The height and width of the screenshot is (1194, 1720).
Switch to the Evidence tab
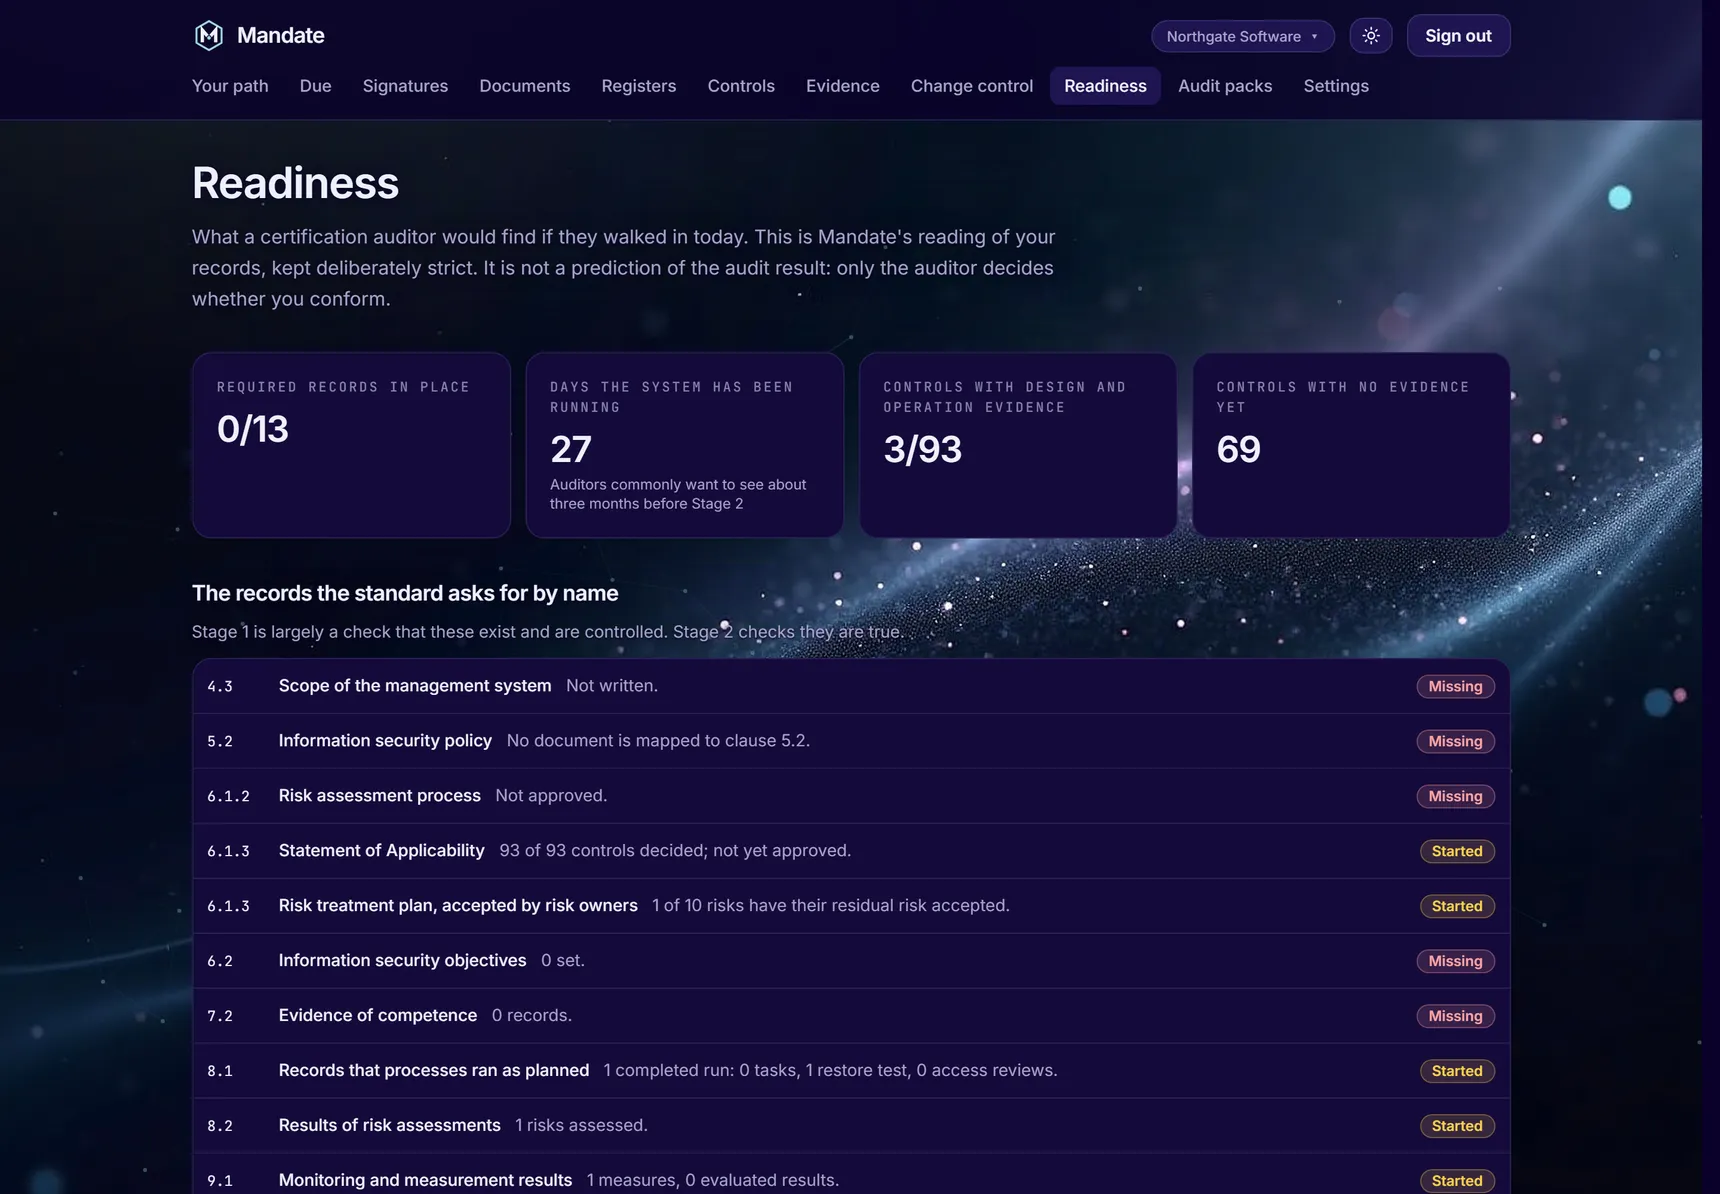tap(843, 86)
